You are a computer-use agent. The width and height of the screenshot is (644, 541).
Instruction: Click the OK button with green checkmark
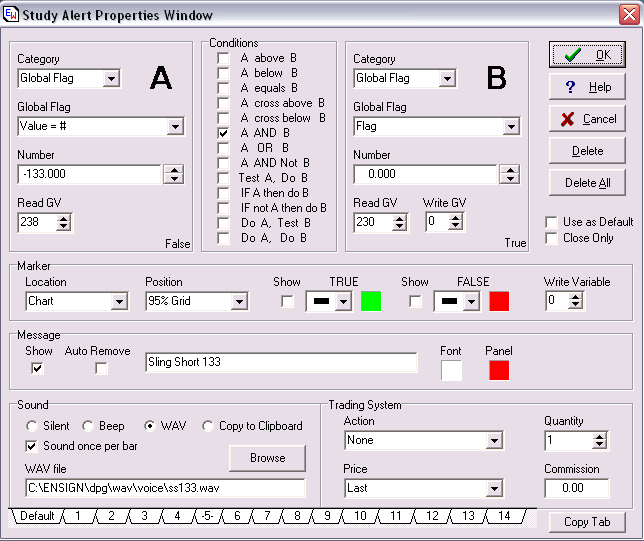587,55
